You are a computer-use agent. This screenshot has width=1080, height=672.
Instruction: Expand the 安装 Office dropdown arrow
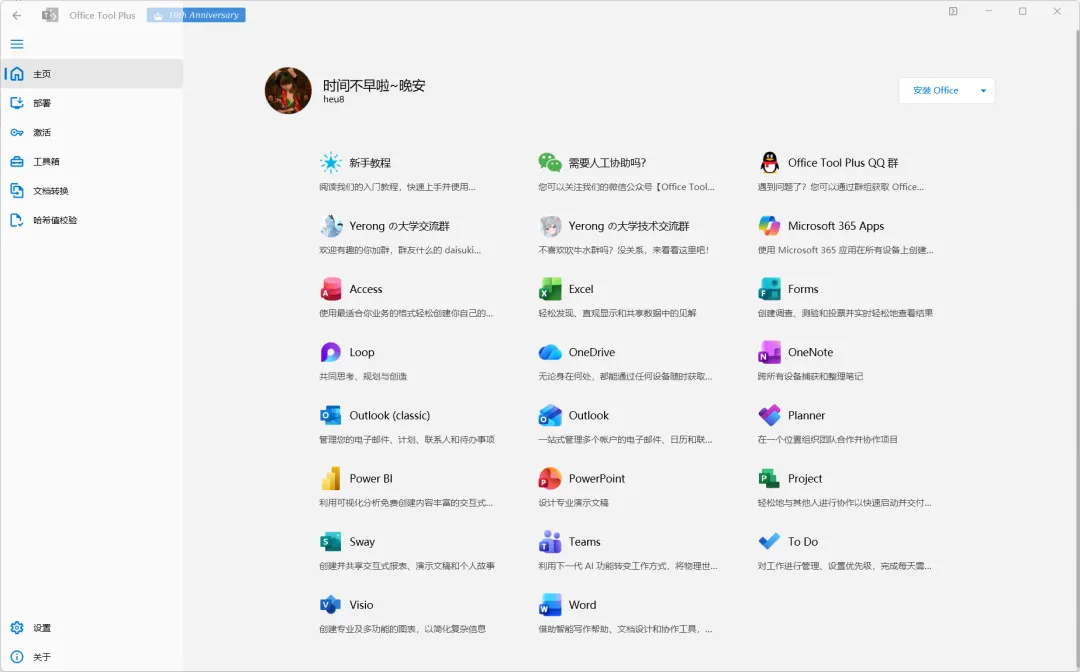pos(983,91)
